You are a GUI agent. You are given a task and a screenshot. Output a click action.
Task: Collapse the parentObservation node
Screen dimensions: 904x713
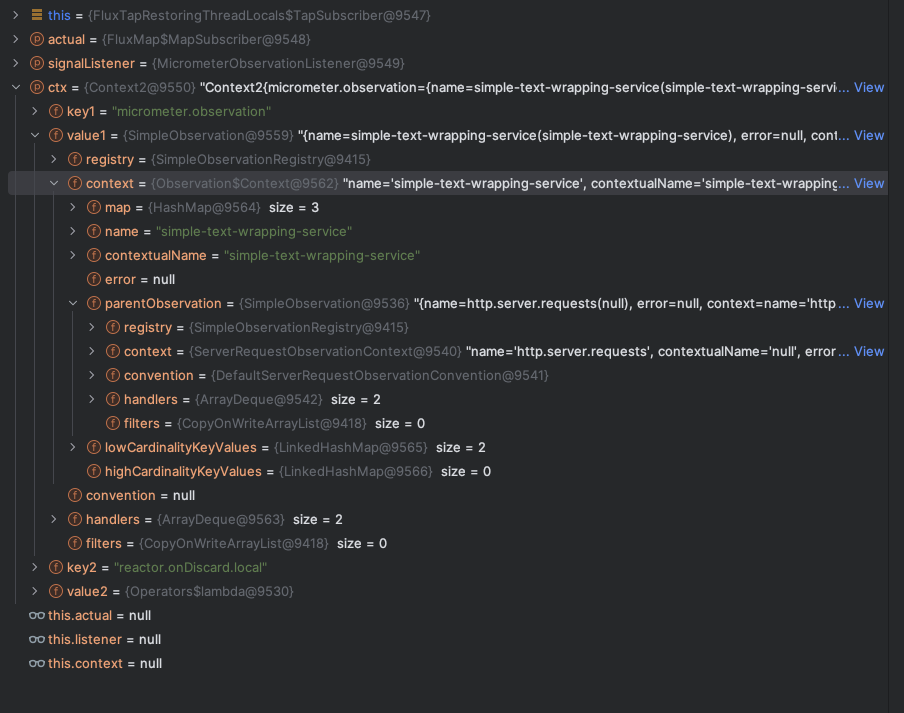pyautogui.click(x=73, y=303)
